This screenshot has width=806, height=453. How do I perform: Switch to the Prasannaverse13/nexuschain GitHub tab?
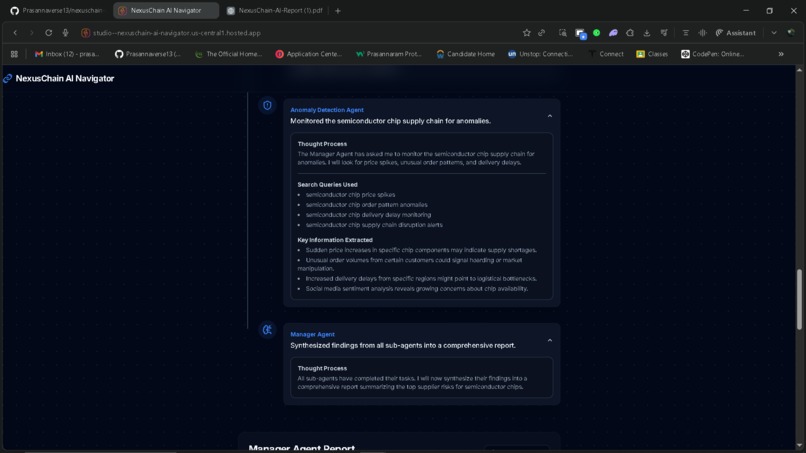(57, 10)
